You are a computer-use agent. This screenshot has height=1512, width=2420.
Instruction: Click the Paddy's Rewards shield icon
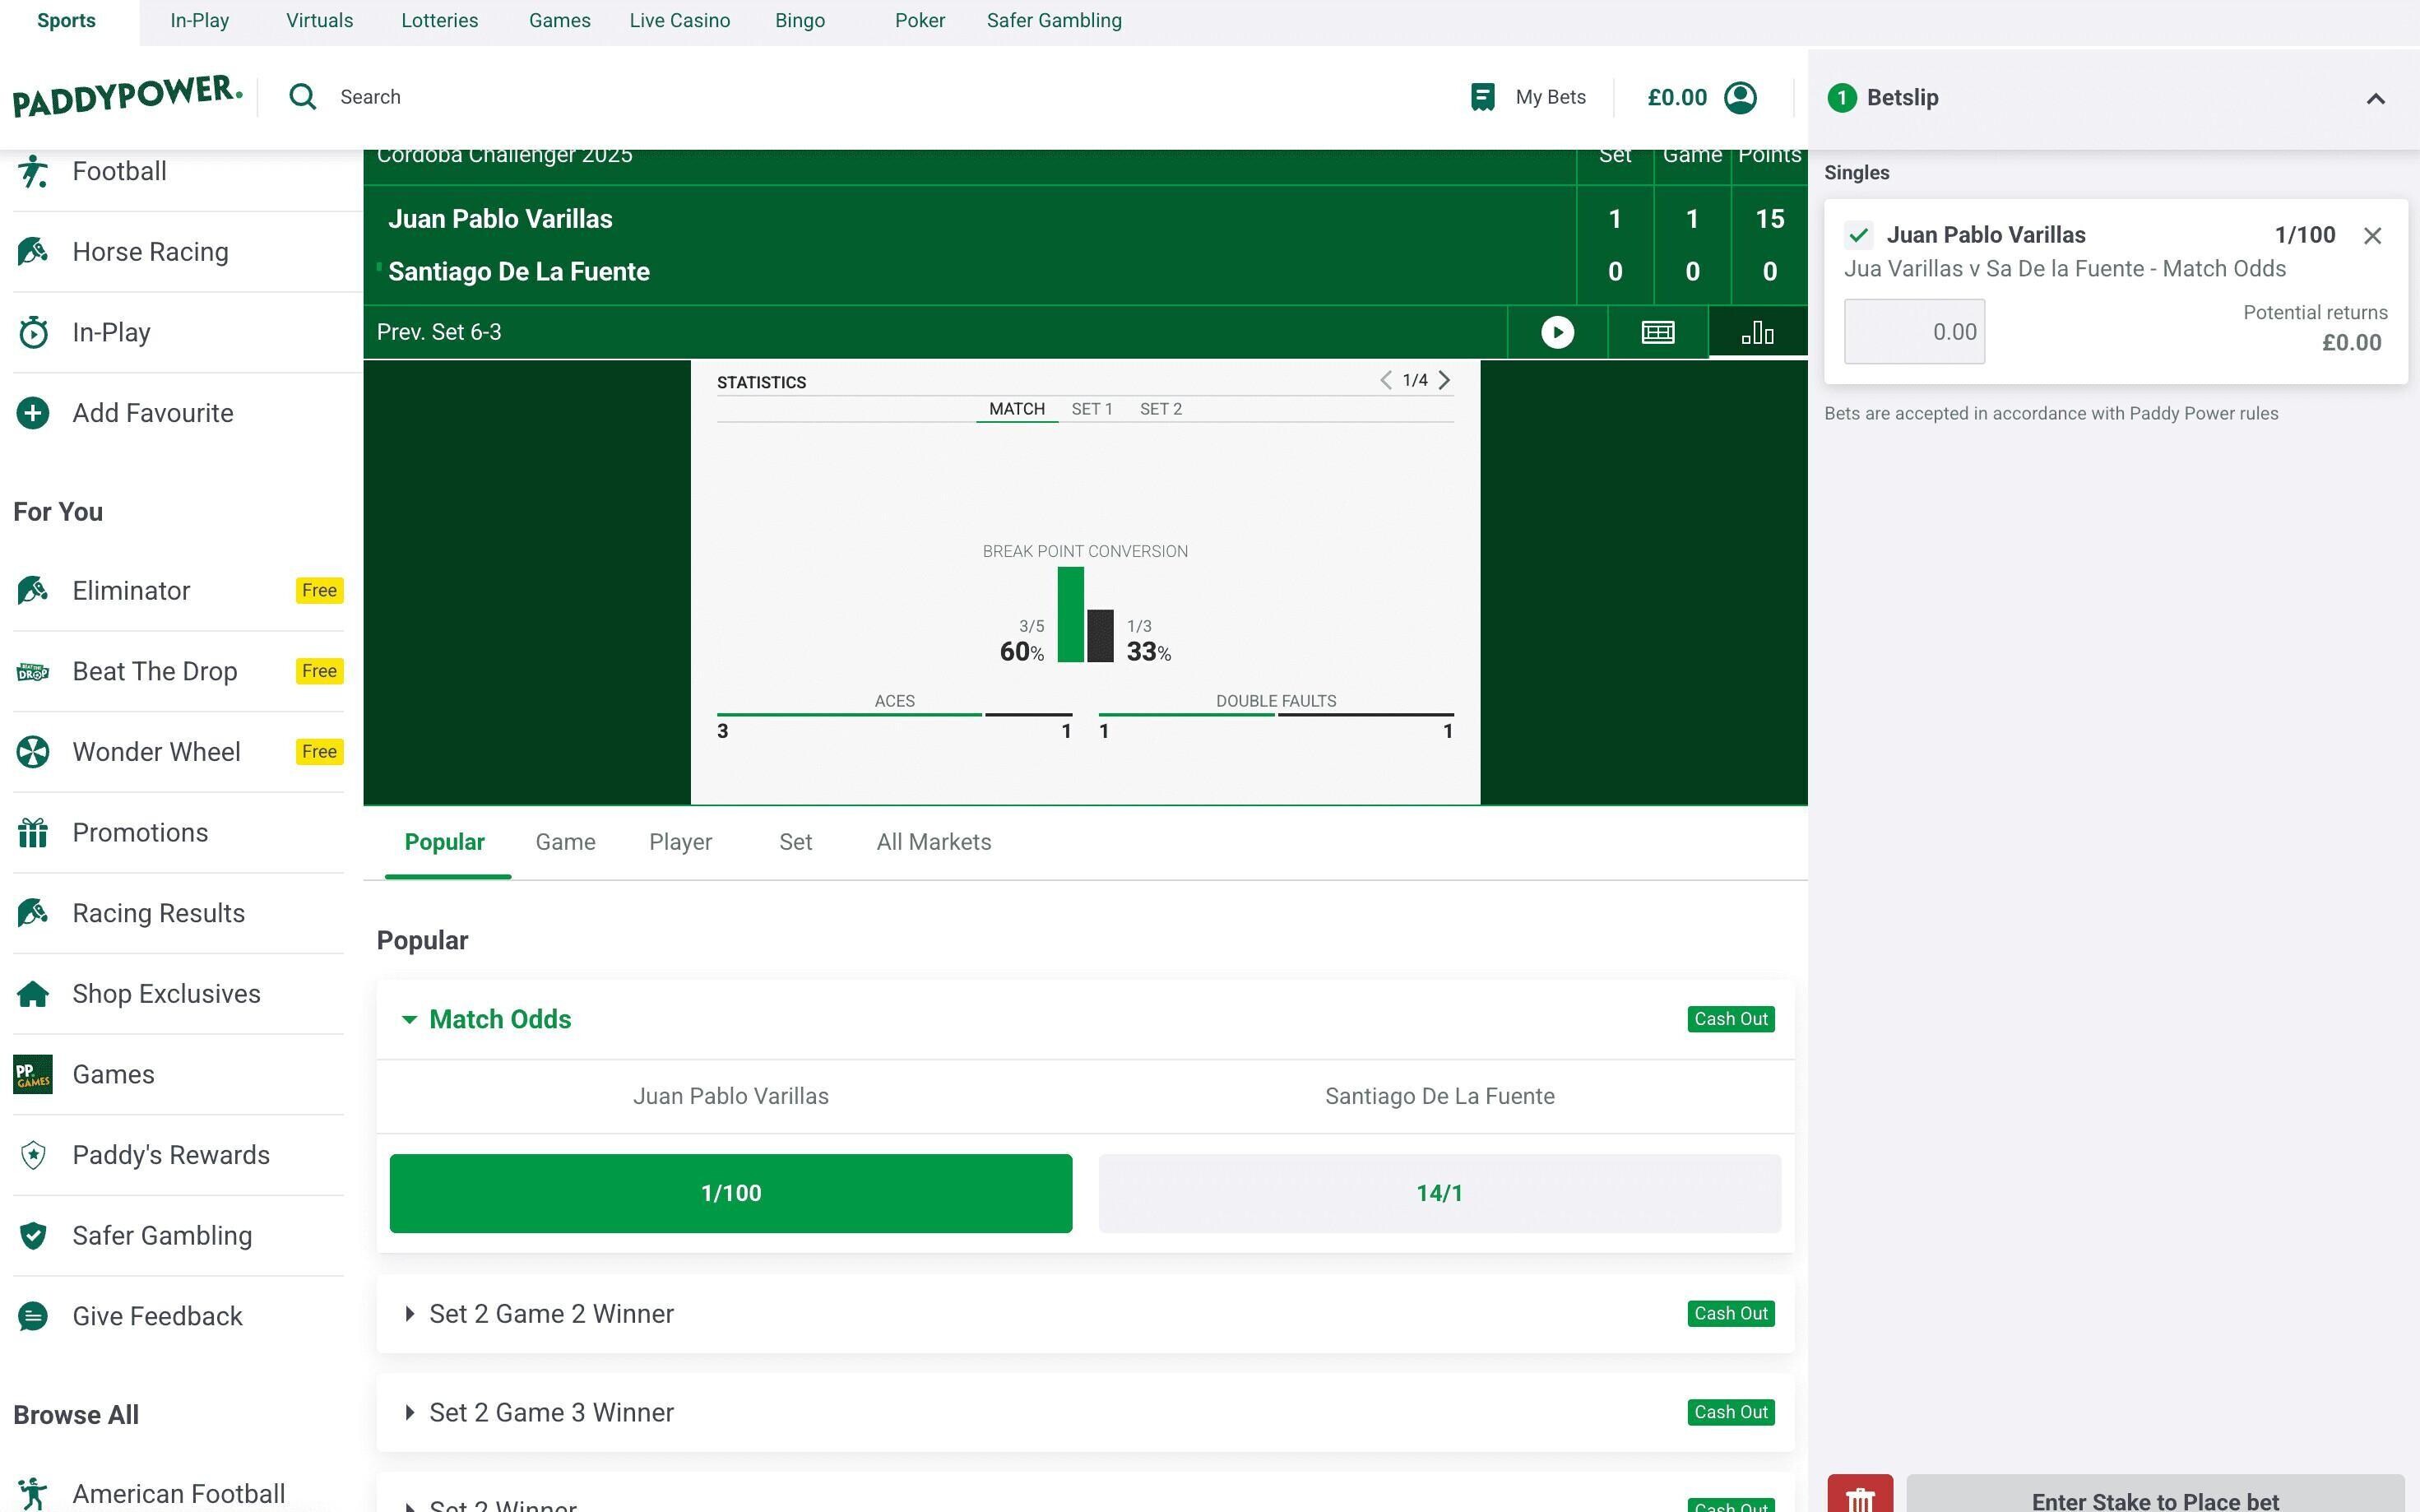click(33, 1155)
